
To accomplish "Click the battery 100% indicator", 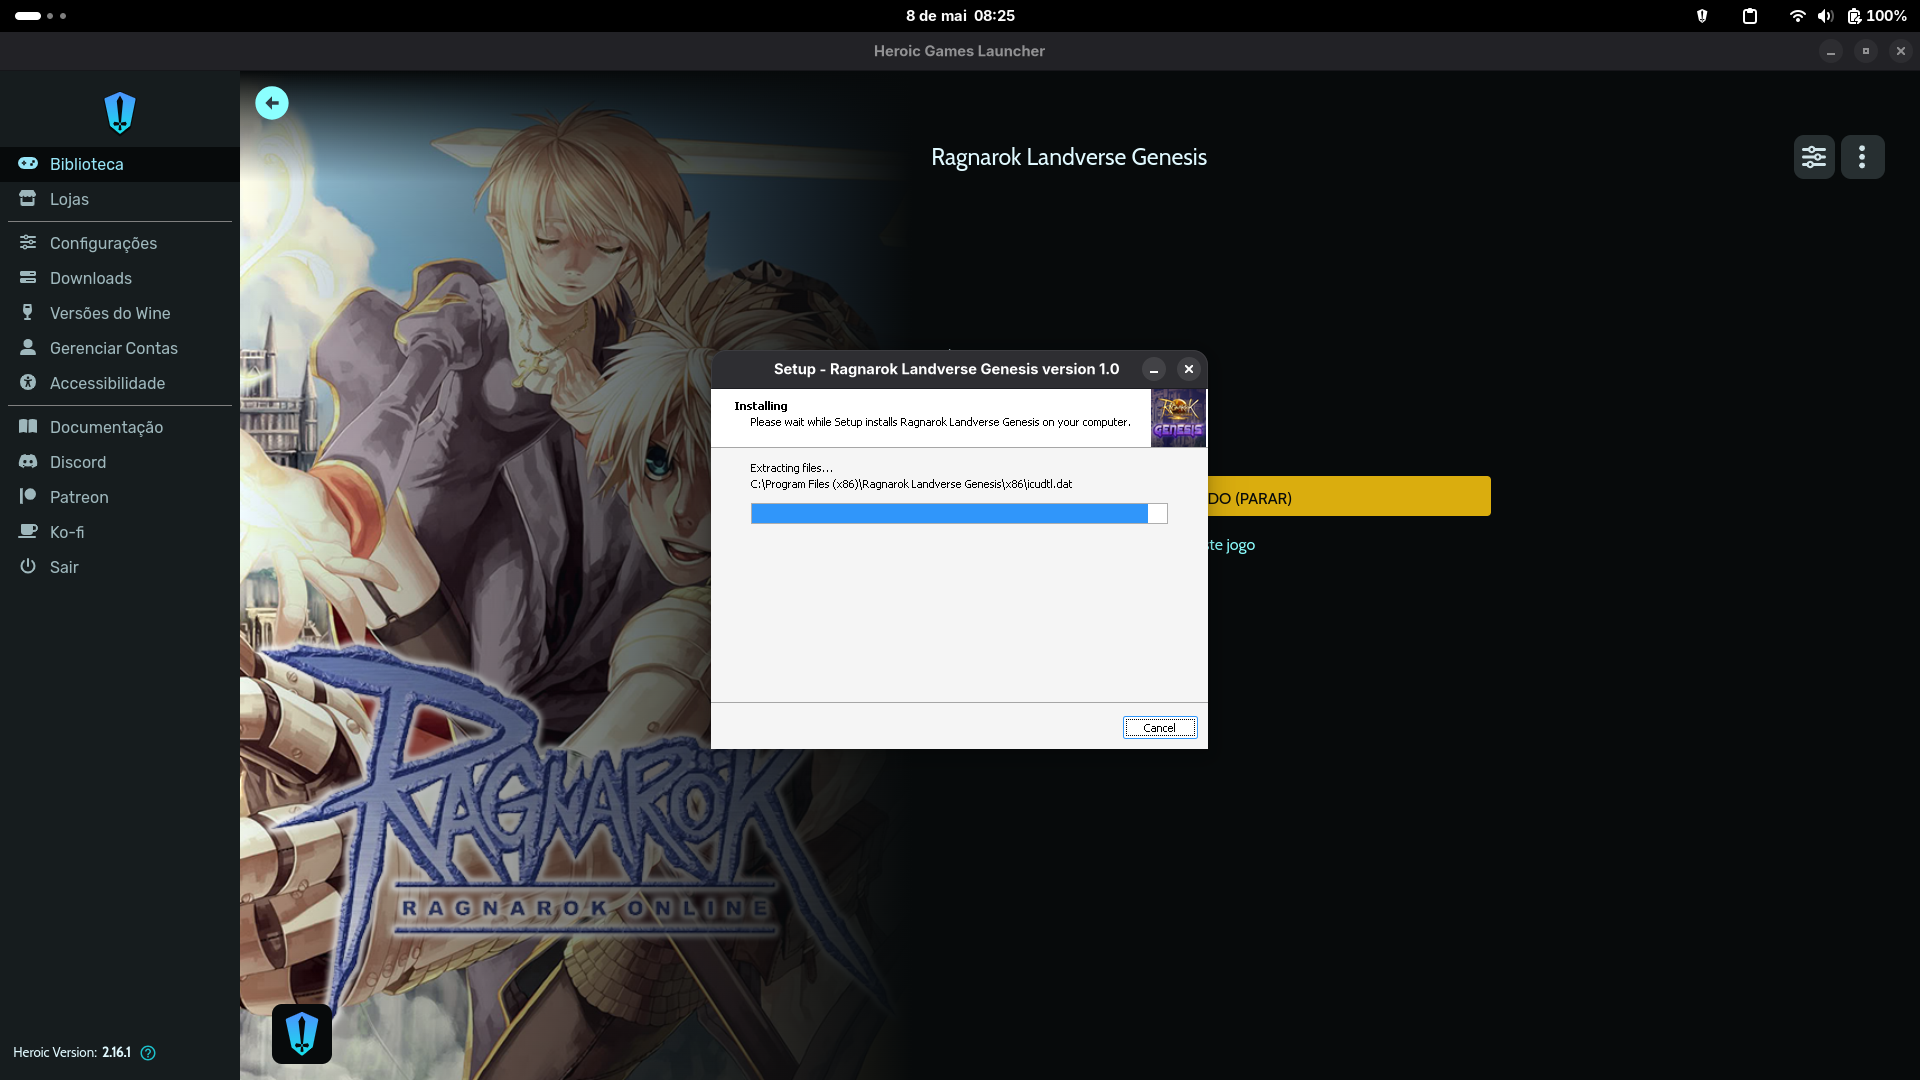I will click(1876, 16).
